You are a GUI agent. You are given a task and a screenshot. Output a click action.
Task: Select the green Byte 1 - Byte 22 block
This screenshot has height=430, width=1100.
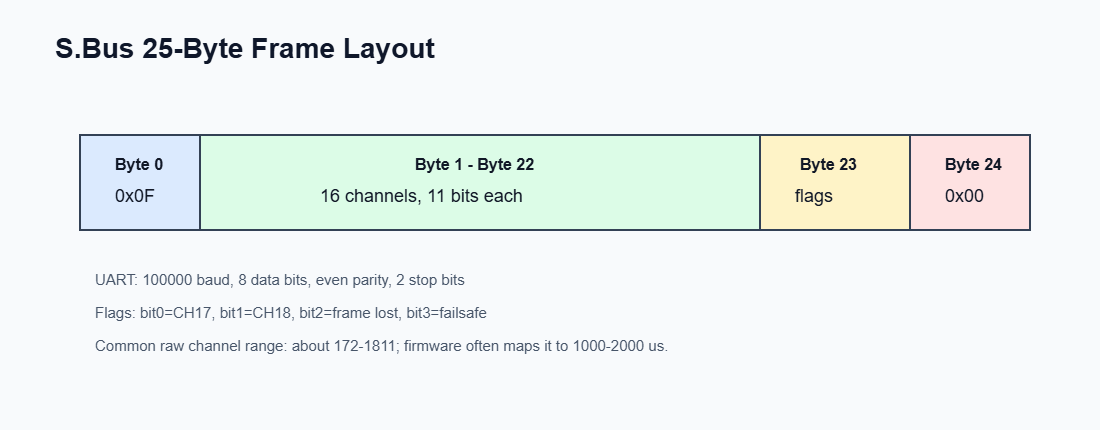click(x=480, y=182)
